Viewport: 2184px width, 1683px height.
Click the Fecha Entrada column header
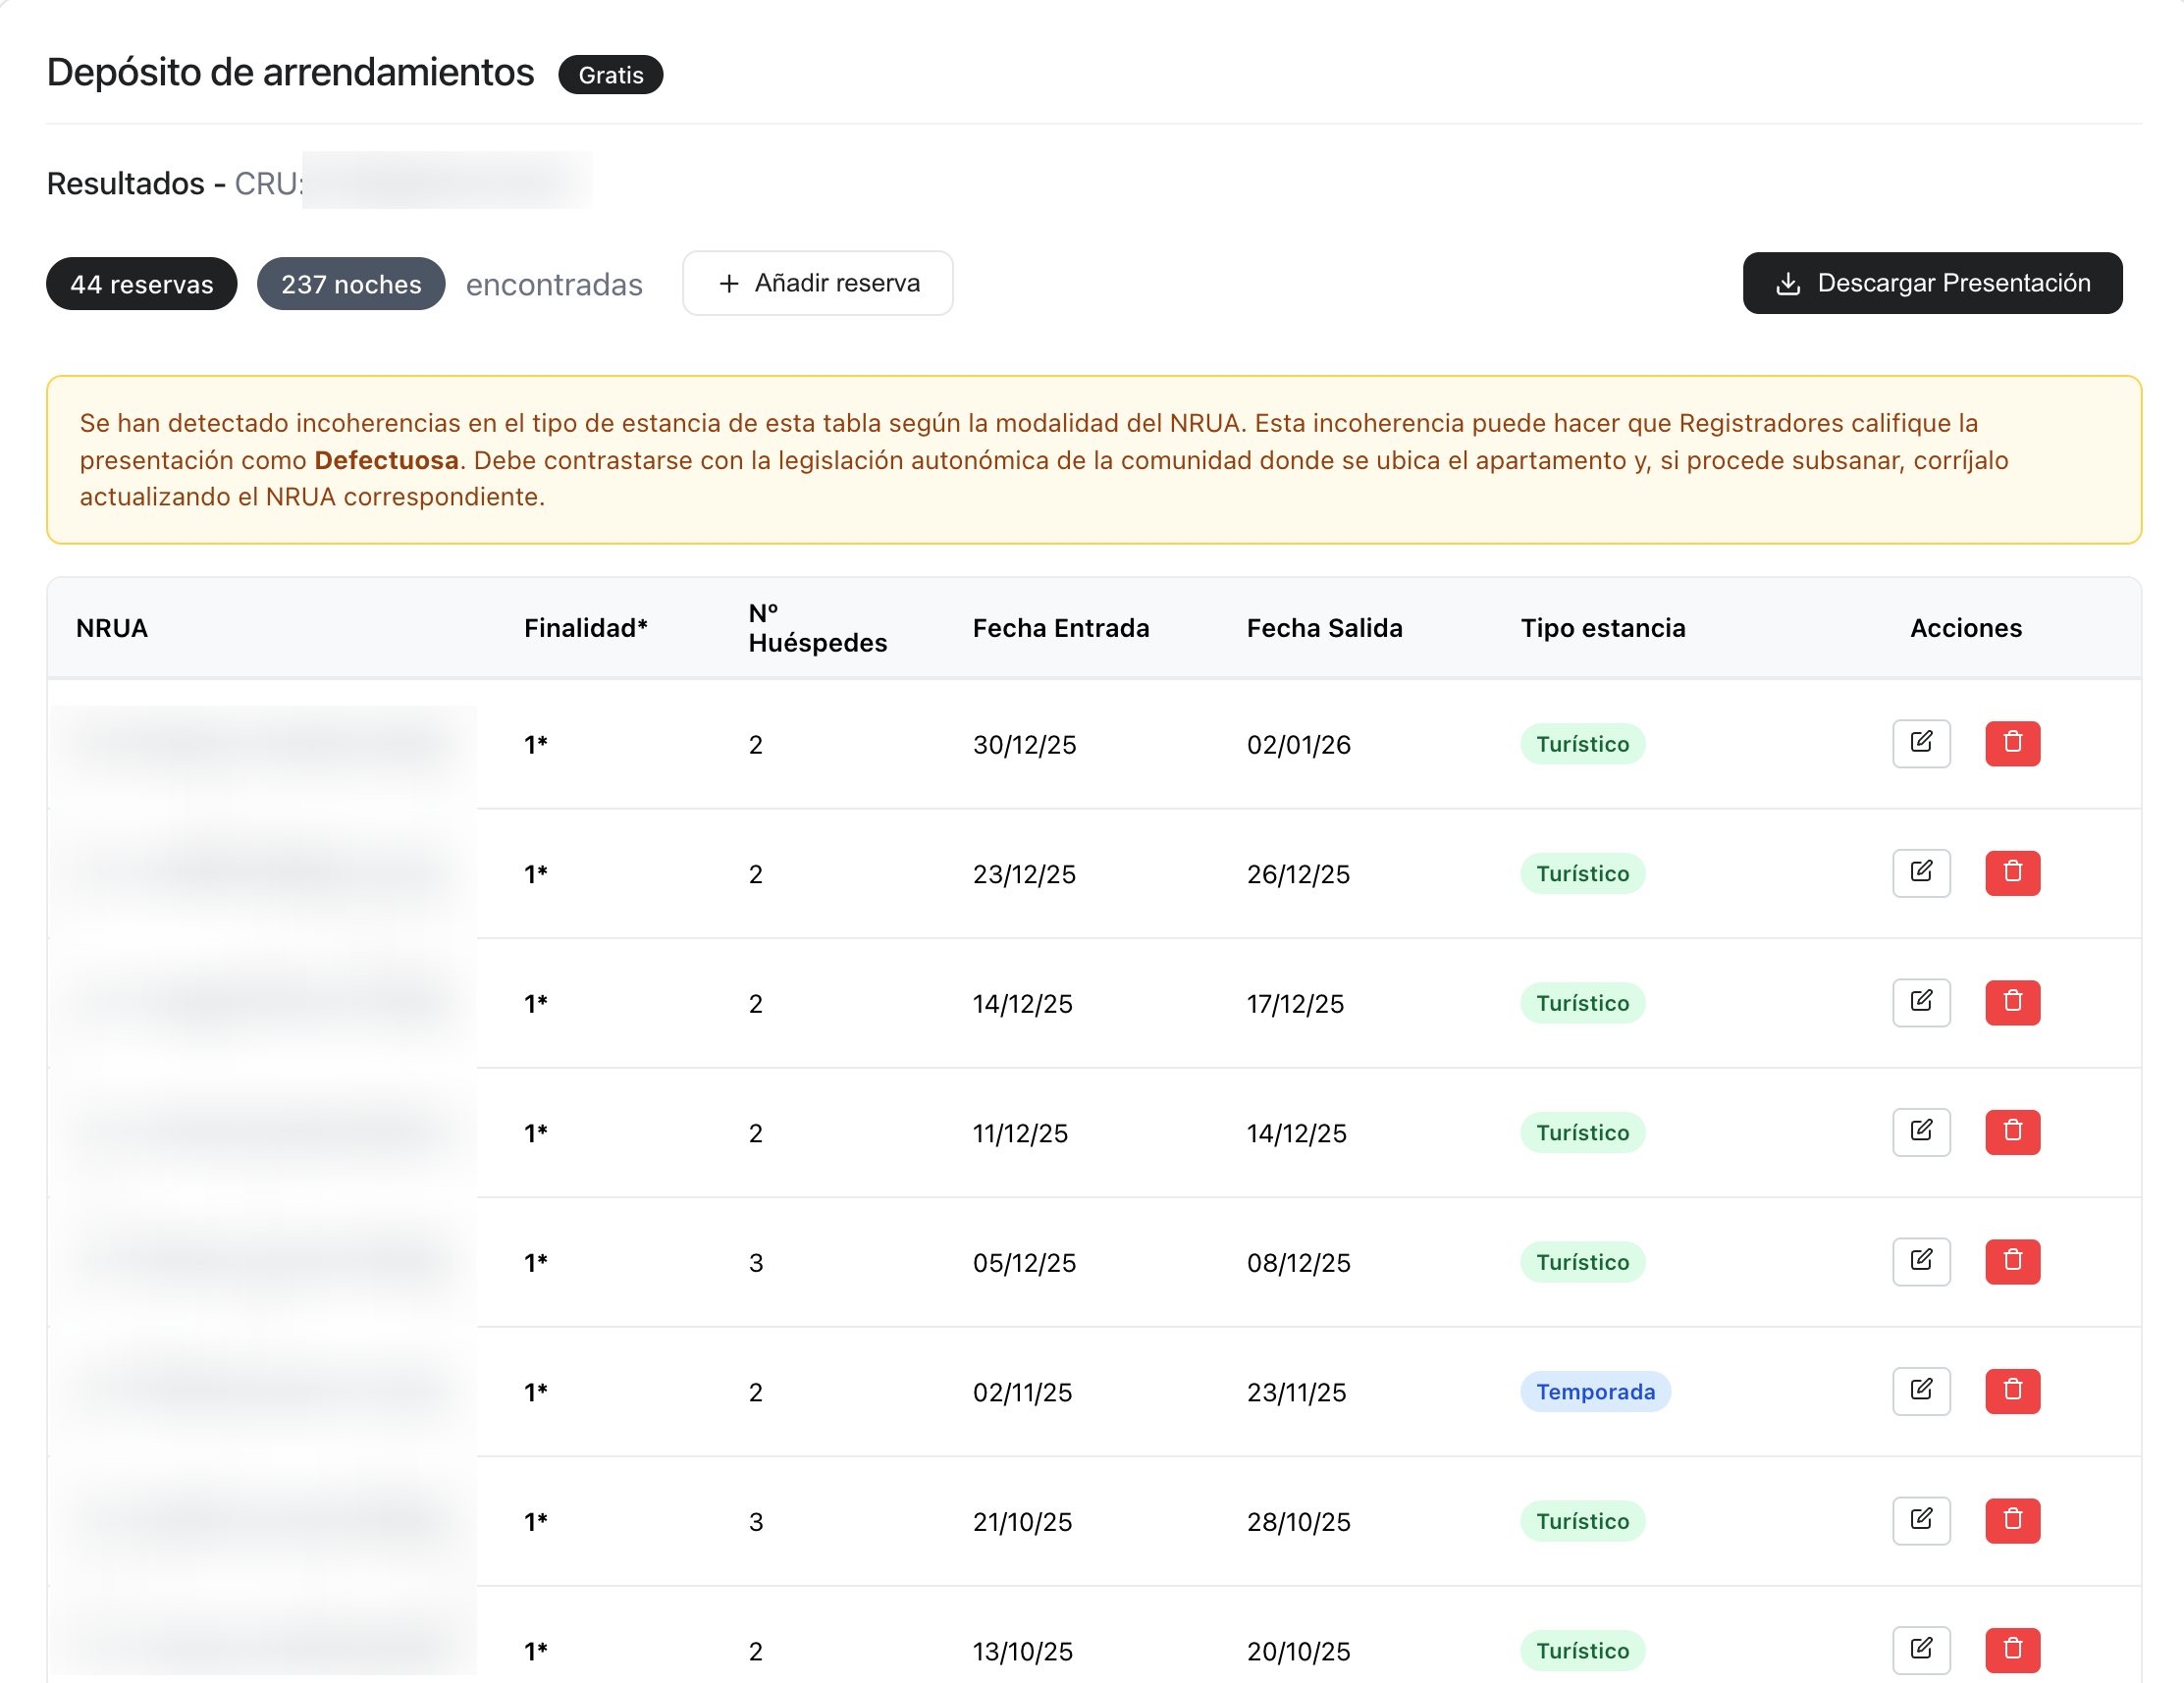(1061, 628)
